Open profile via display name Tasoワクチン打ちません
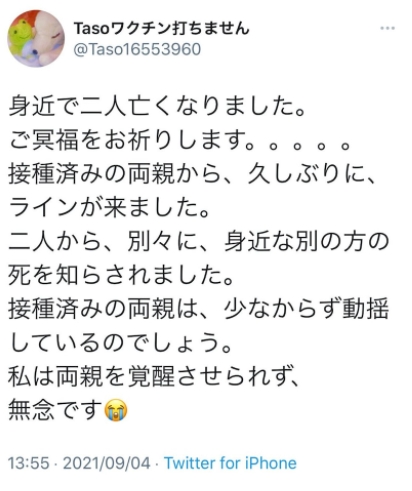 click(161, 28)
